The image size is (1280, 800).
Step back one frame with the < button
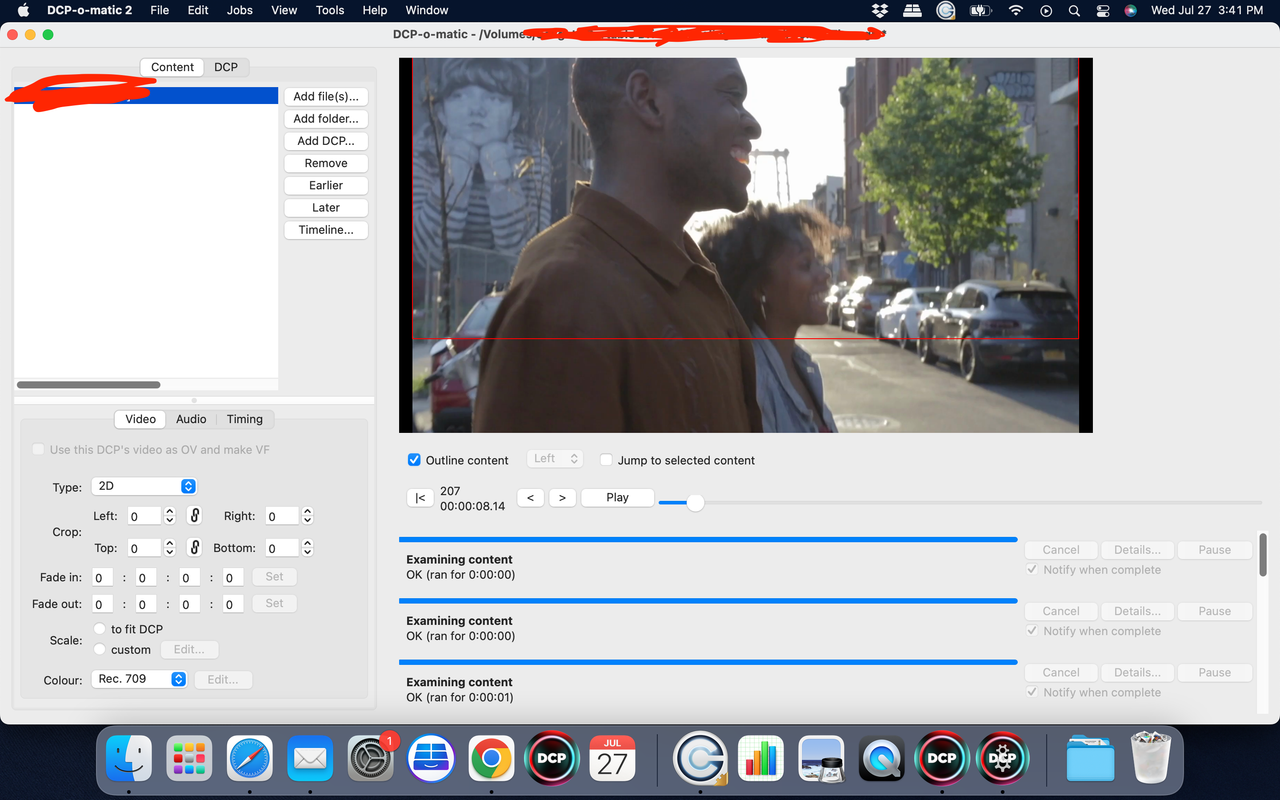[x=530, y=497]
